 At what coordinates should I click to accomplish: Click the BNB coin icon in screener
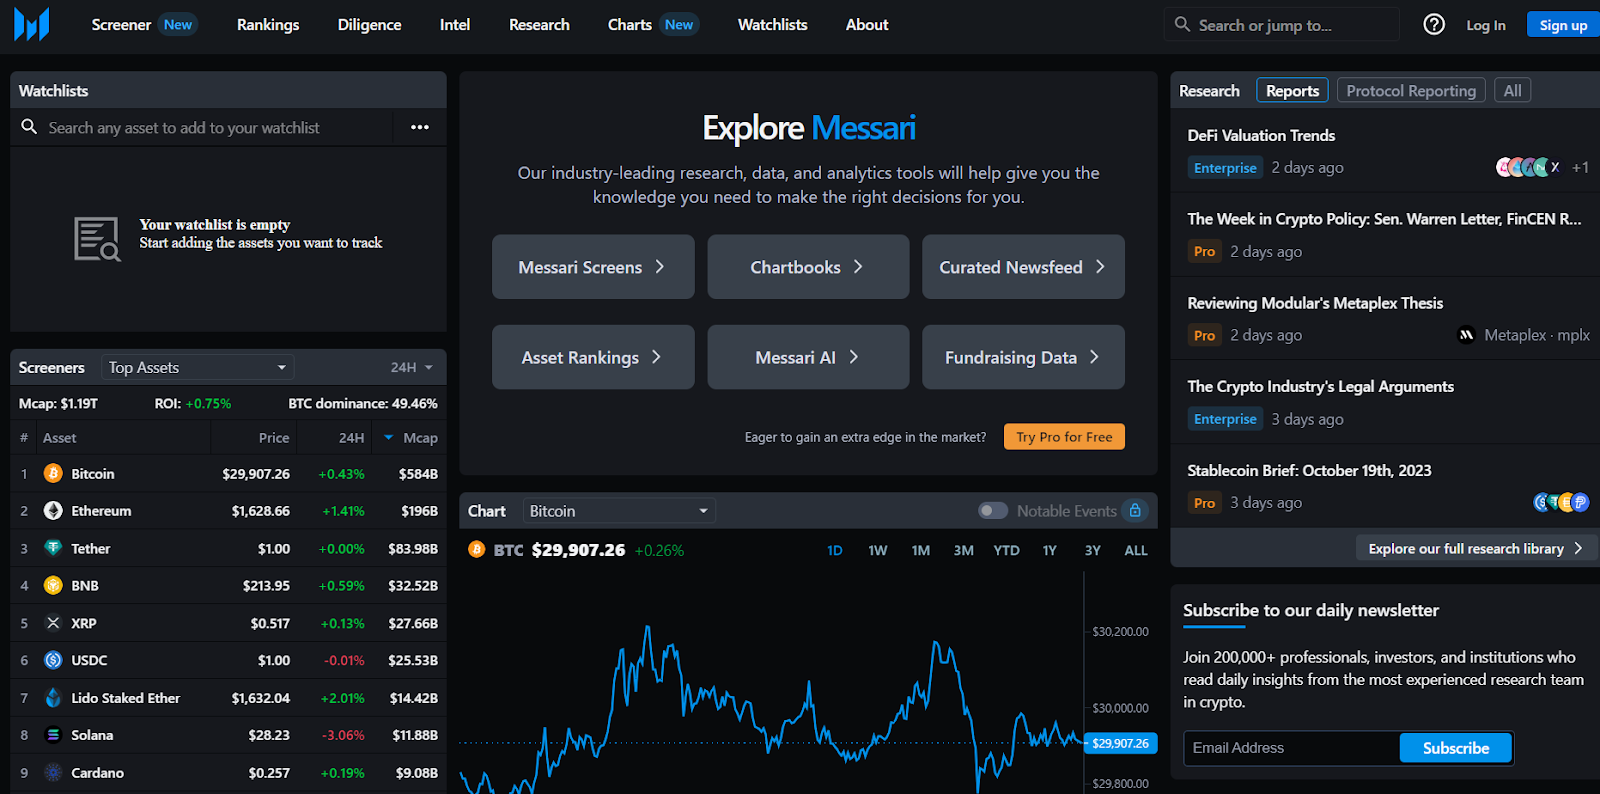point(53,586)
